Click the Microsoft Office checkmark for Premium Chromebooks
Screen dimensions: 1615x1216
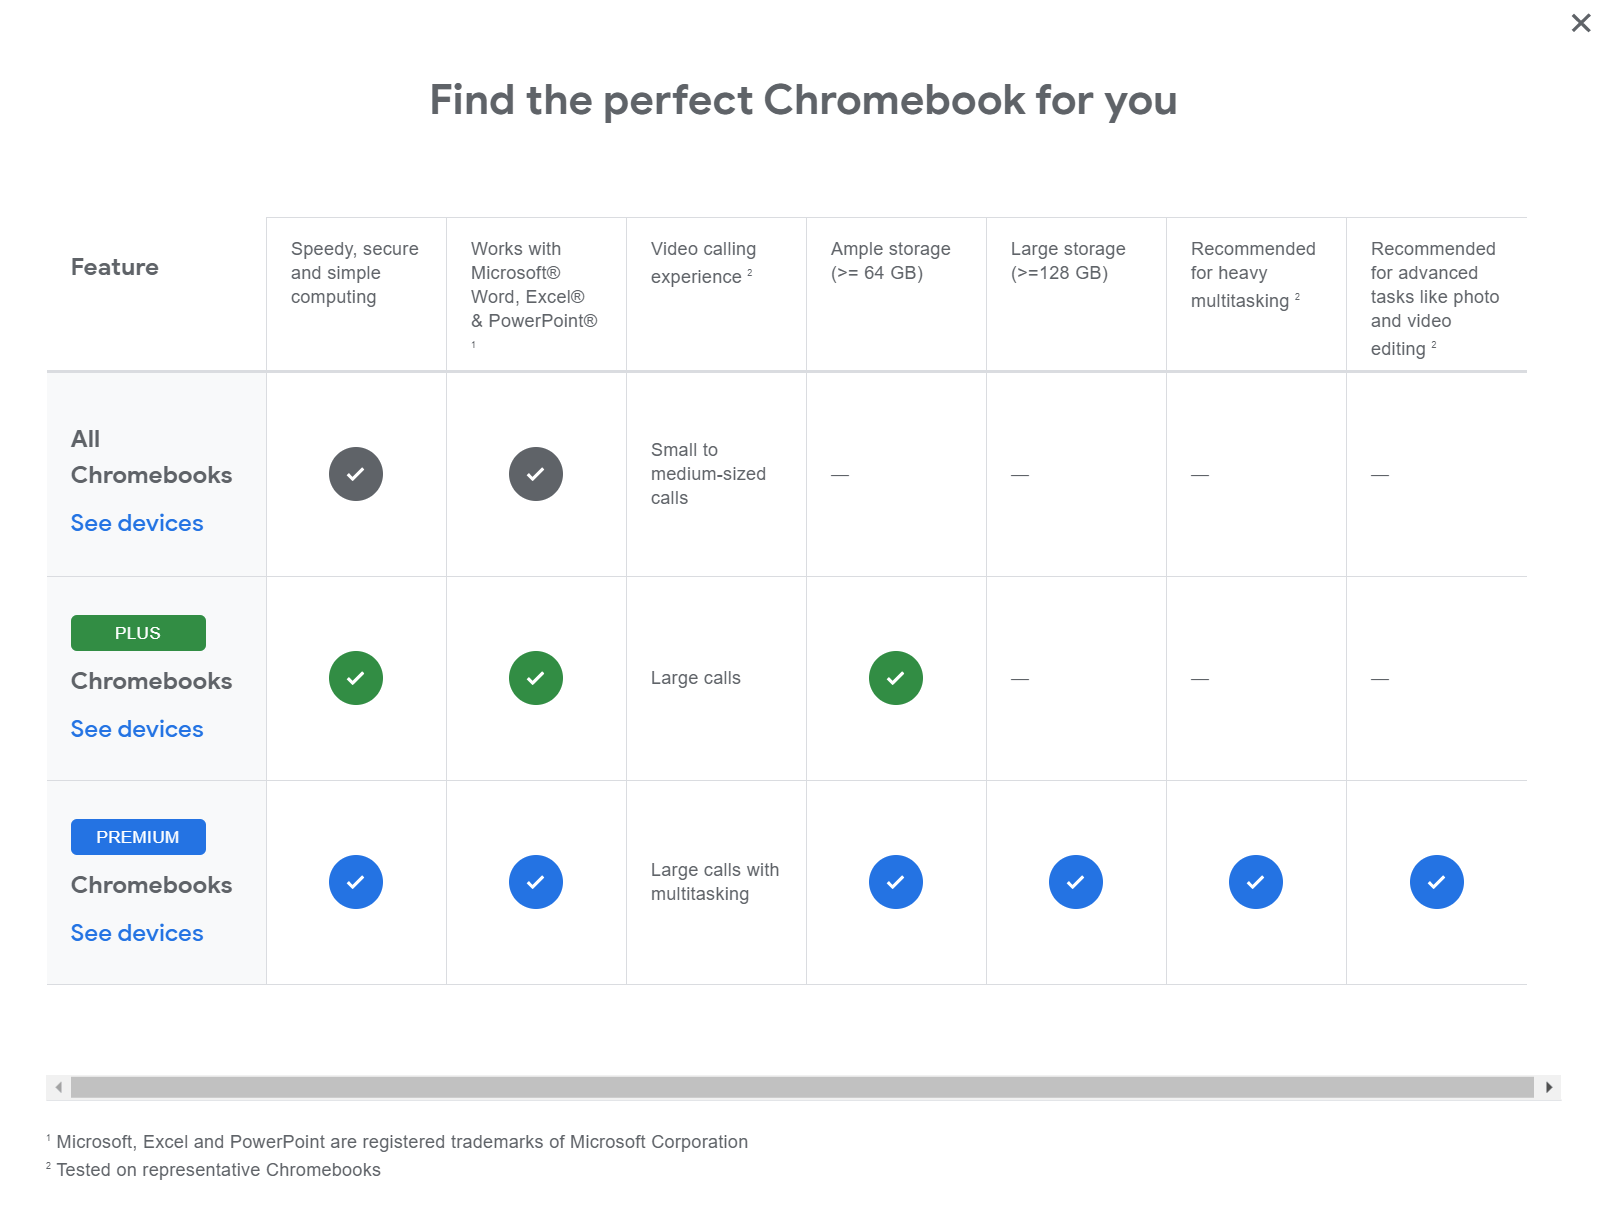coord(536,882)
